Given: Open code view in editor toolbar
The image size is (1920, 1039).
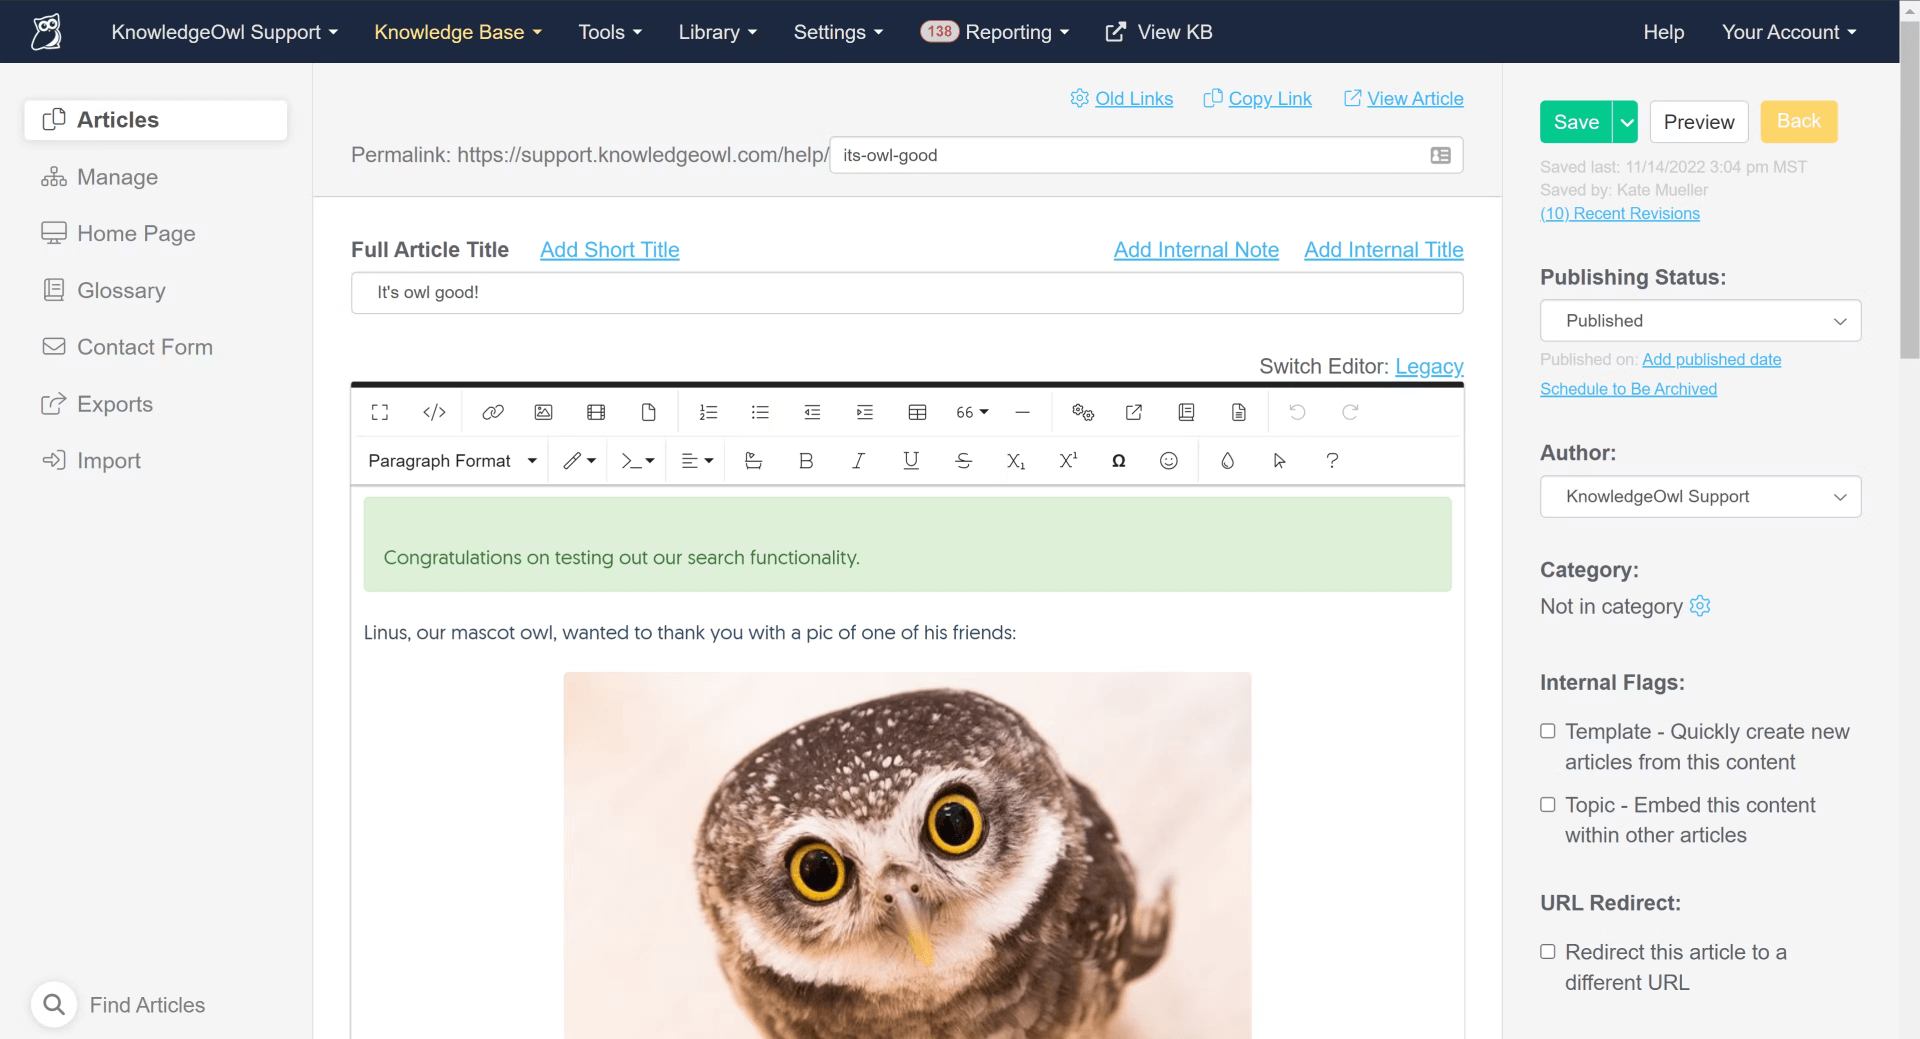Looking at the screenshot, I should coord(434,412).
